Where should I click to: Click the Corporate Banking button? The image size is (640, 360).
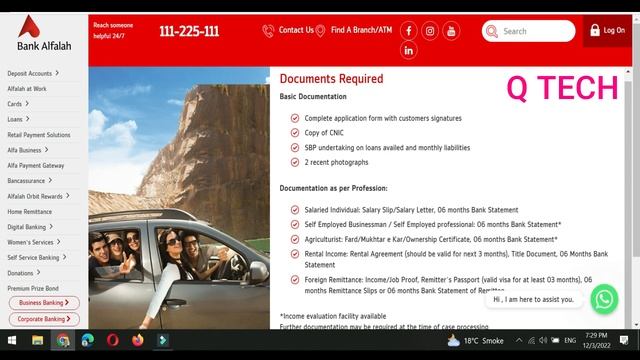(x=44, y=319)
